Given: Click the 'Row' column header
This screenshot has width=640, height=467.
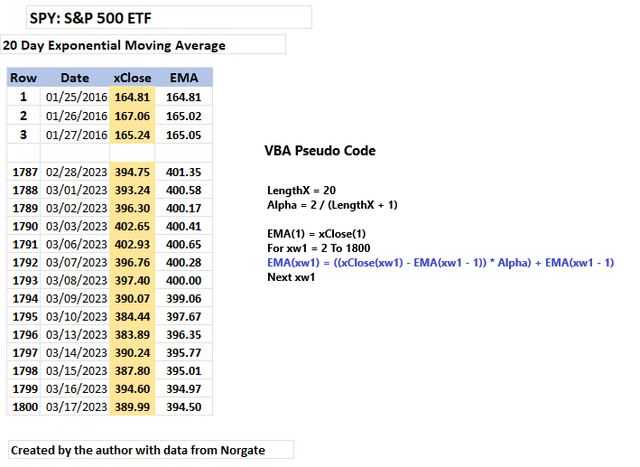Looking at the screenshot, I should tap(24, 78).
